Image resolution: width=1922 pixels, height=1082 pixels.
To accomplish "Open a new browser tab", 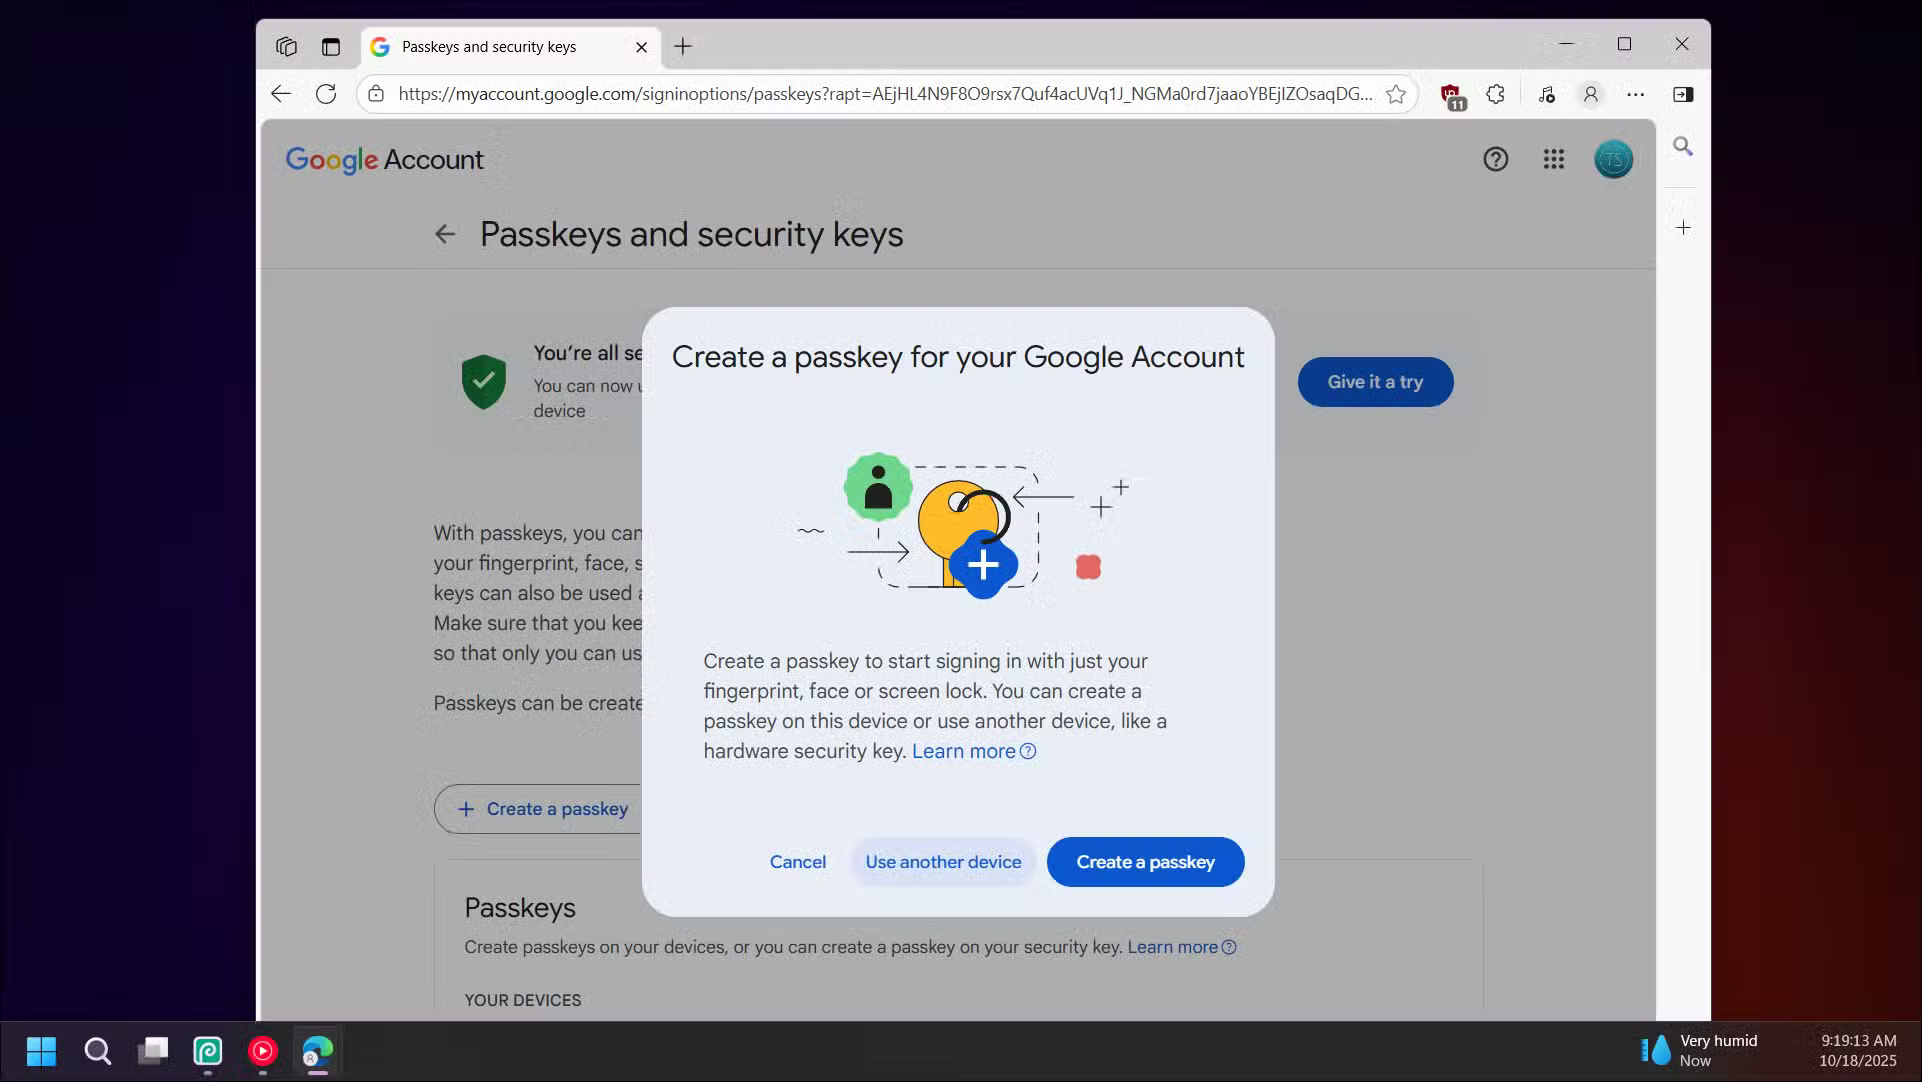I will coord(683,47).
